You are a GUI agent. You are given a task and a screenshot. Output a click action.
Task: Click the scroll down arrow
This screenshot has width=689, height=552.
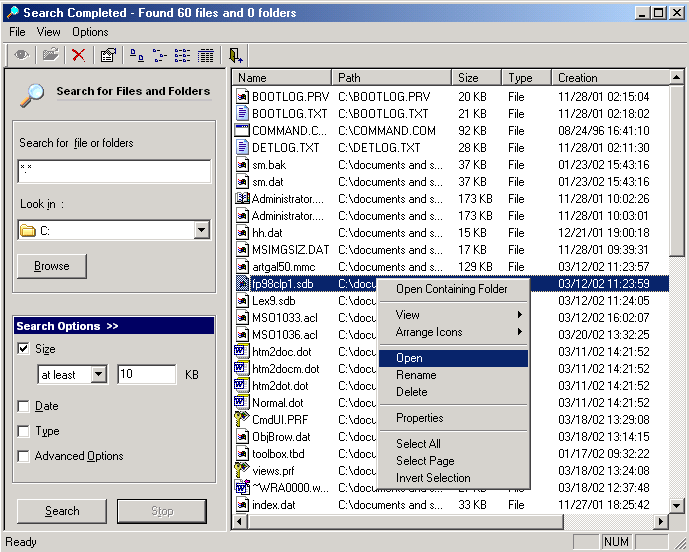(x=677, y=505)
